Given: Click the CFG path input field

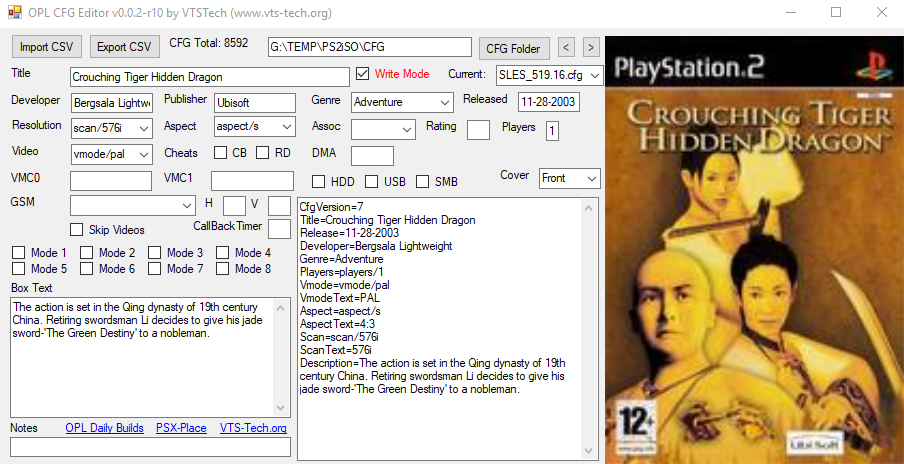Looking at the screenshot, I should pyautogui.click(x=370, y=47).
